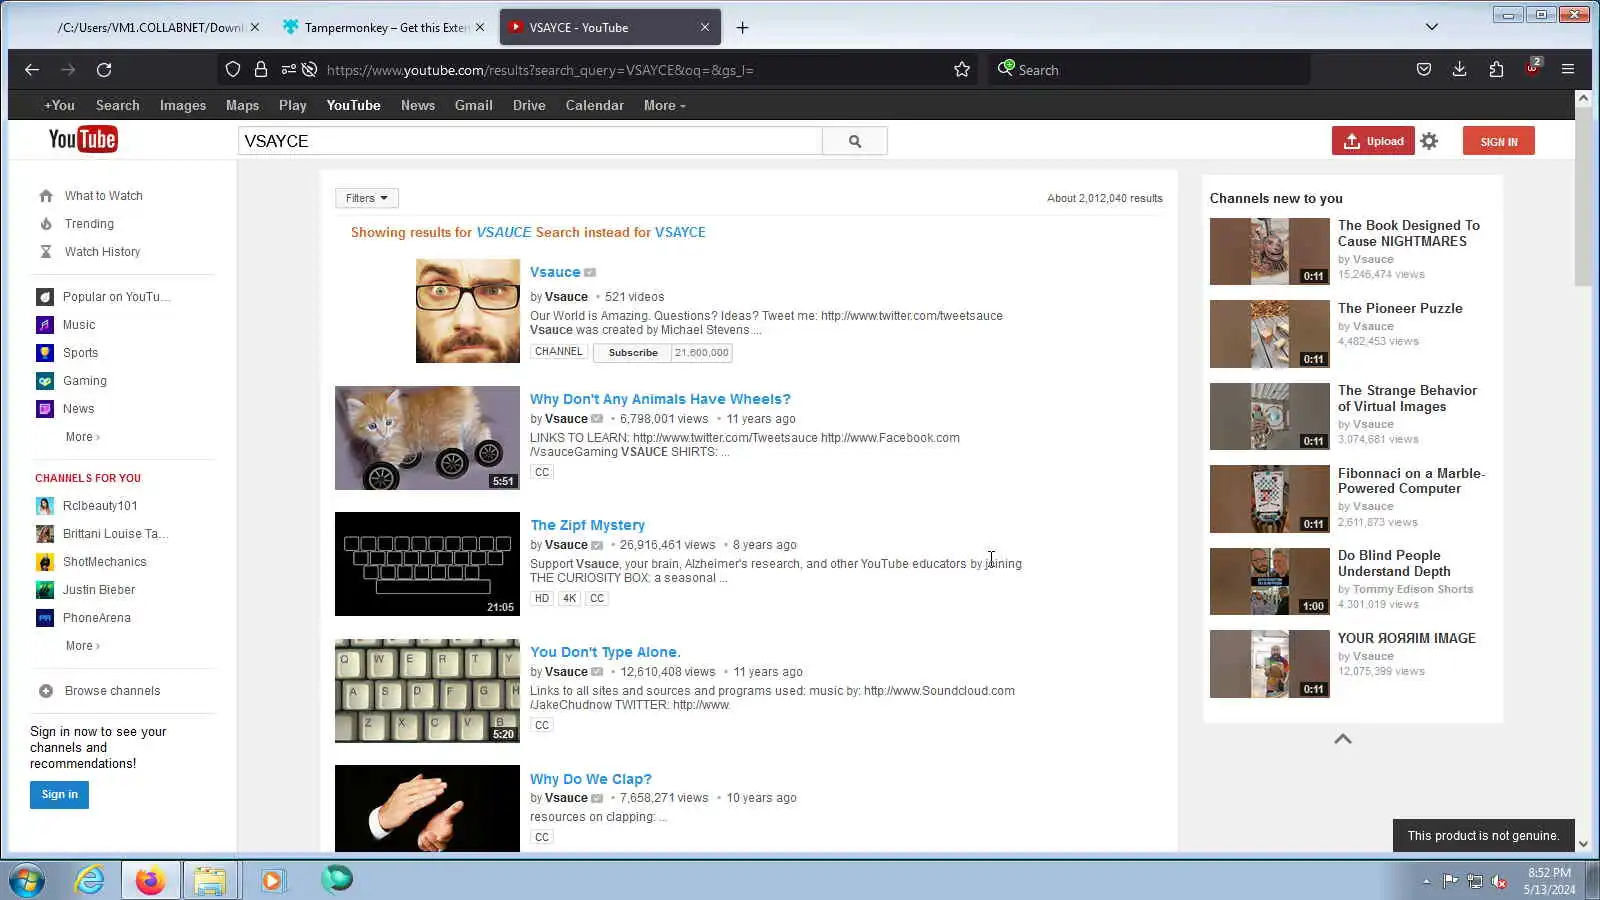Open the Firefox downloads panel
The image size is (1600, 900).
[1460, 70]
